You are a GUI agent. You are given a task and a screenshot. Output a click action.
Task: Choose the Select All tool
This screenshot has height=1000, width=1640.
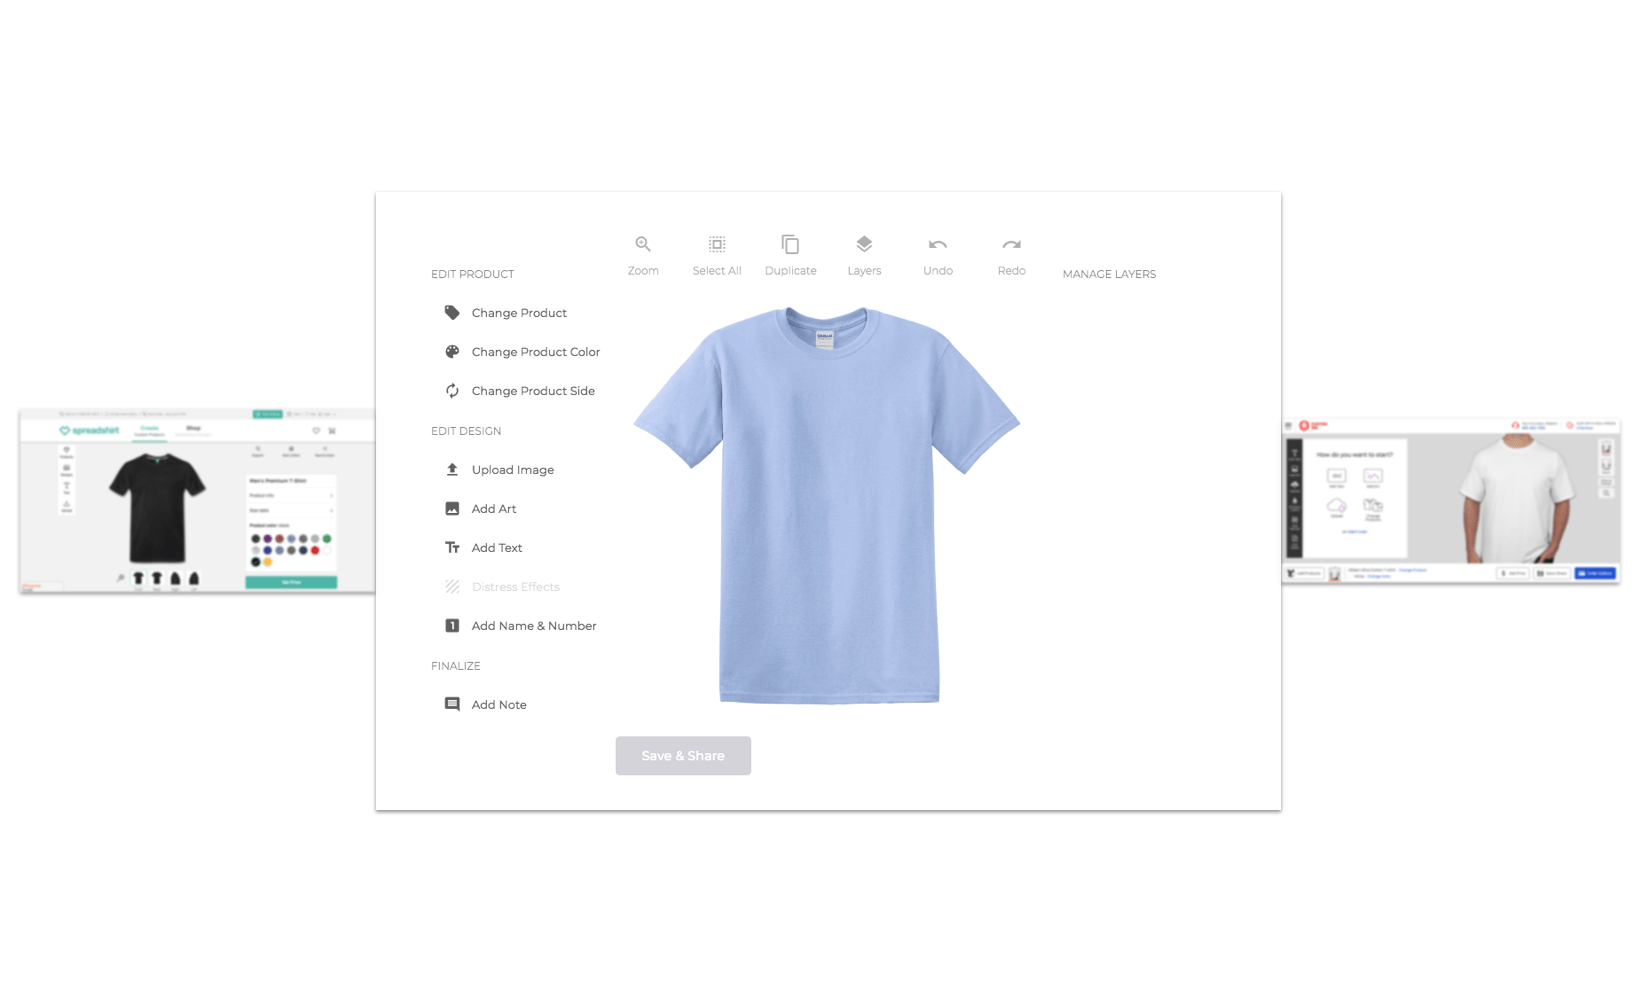pos(717,256)
